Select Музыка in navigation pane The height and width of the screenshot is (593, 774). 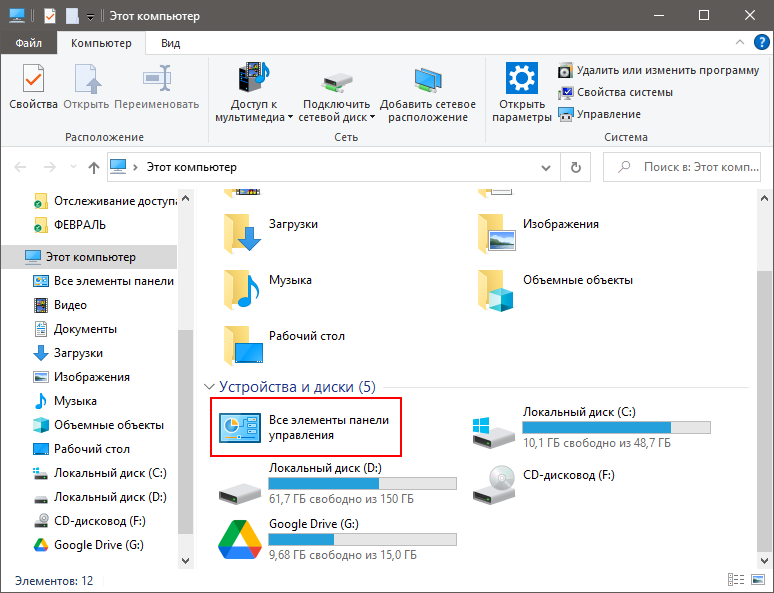point(65,401)
